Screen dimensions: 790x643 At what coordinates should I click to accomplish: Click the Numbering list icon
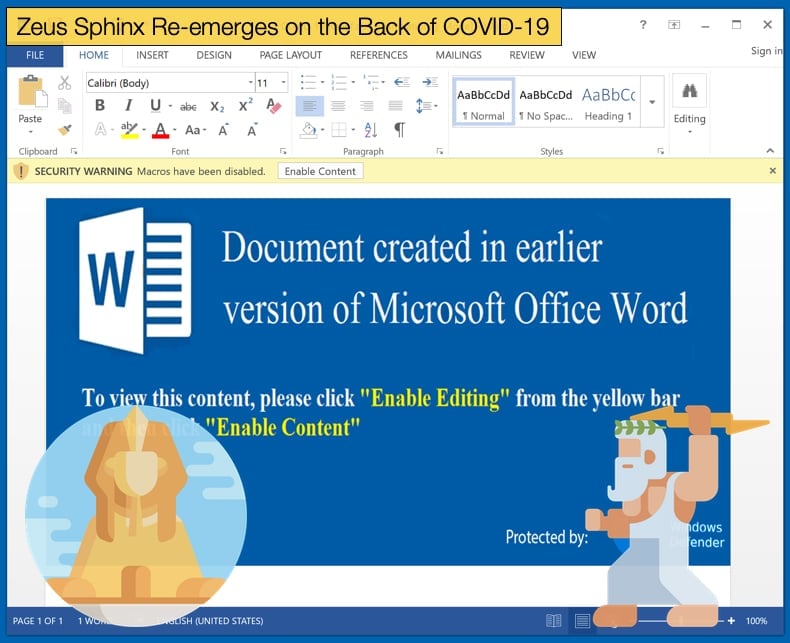(x=339, y=82)
